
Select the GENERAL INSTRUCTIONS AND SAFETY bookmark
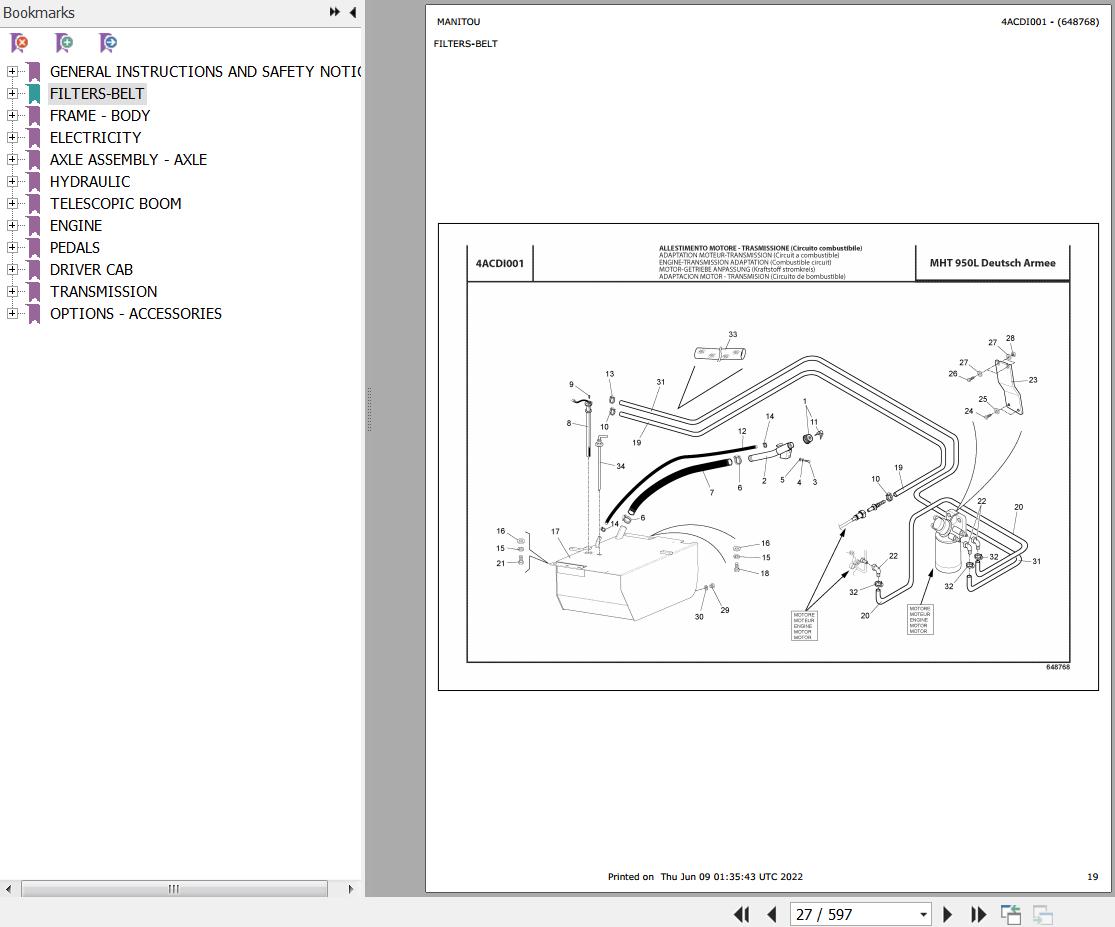206,72
